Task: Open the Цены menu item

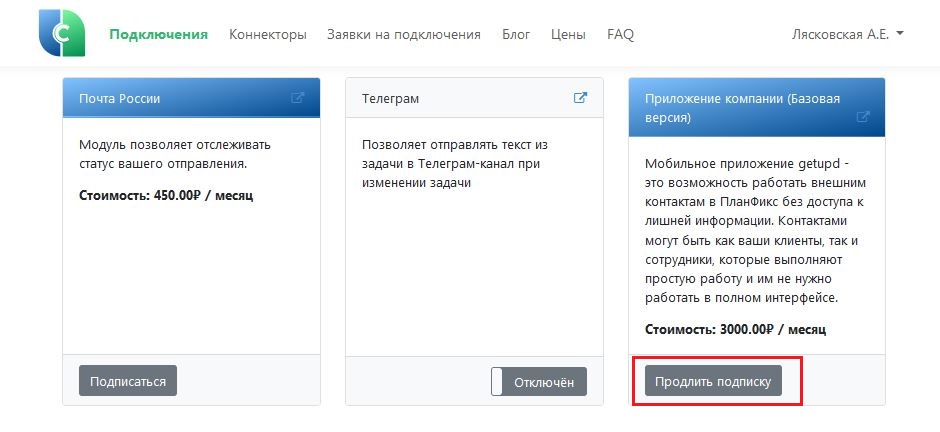Action: click(x=568, y=34)
